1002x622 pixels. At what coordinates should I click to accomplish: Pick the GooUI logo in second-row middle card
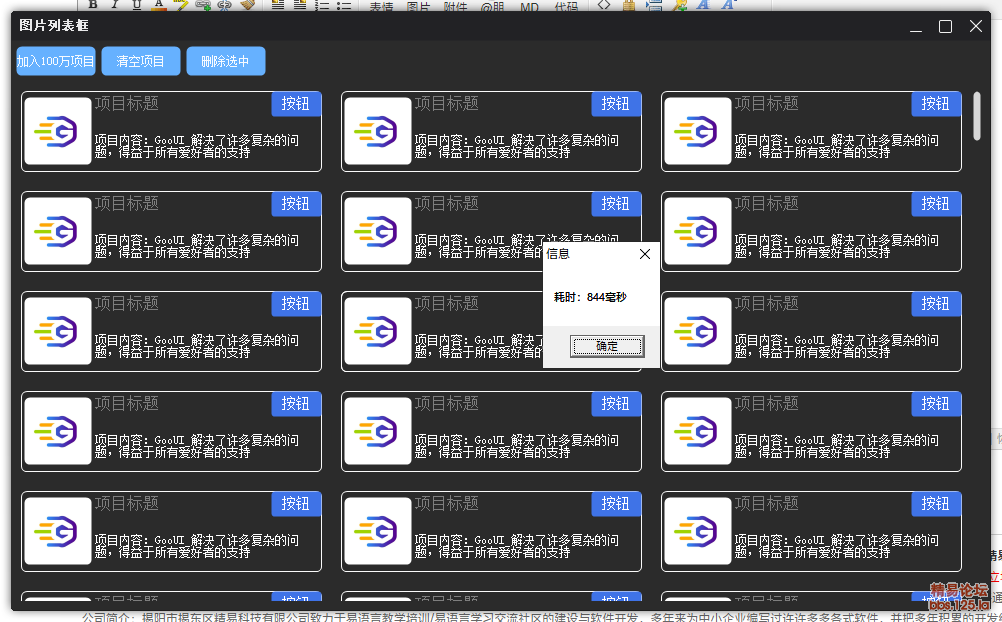point(378,231)
